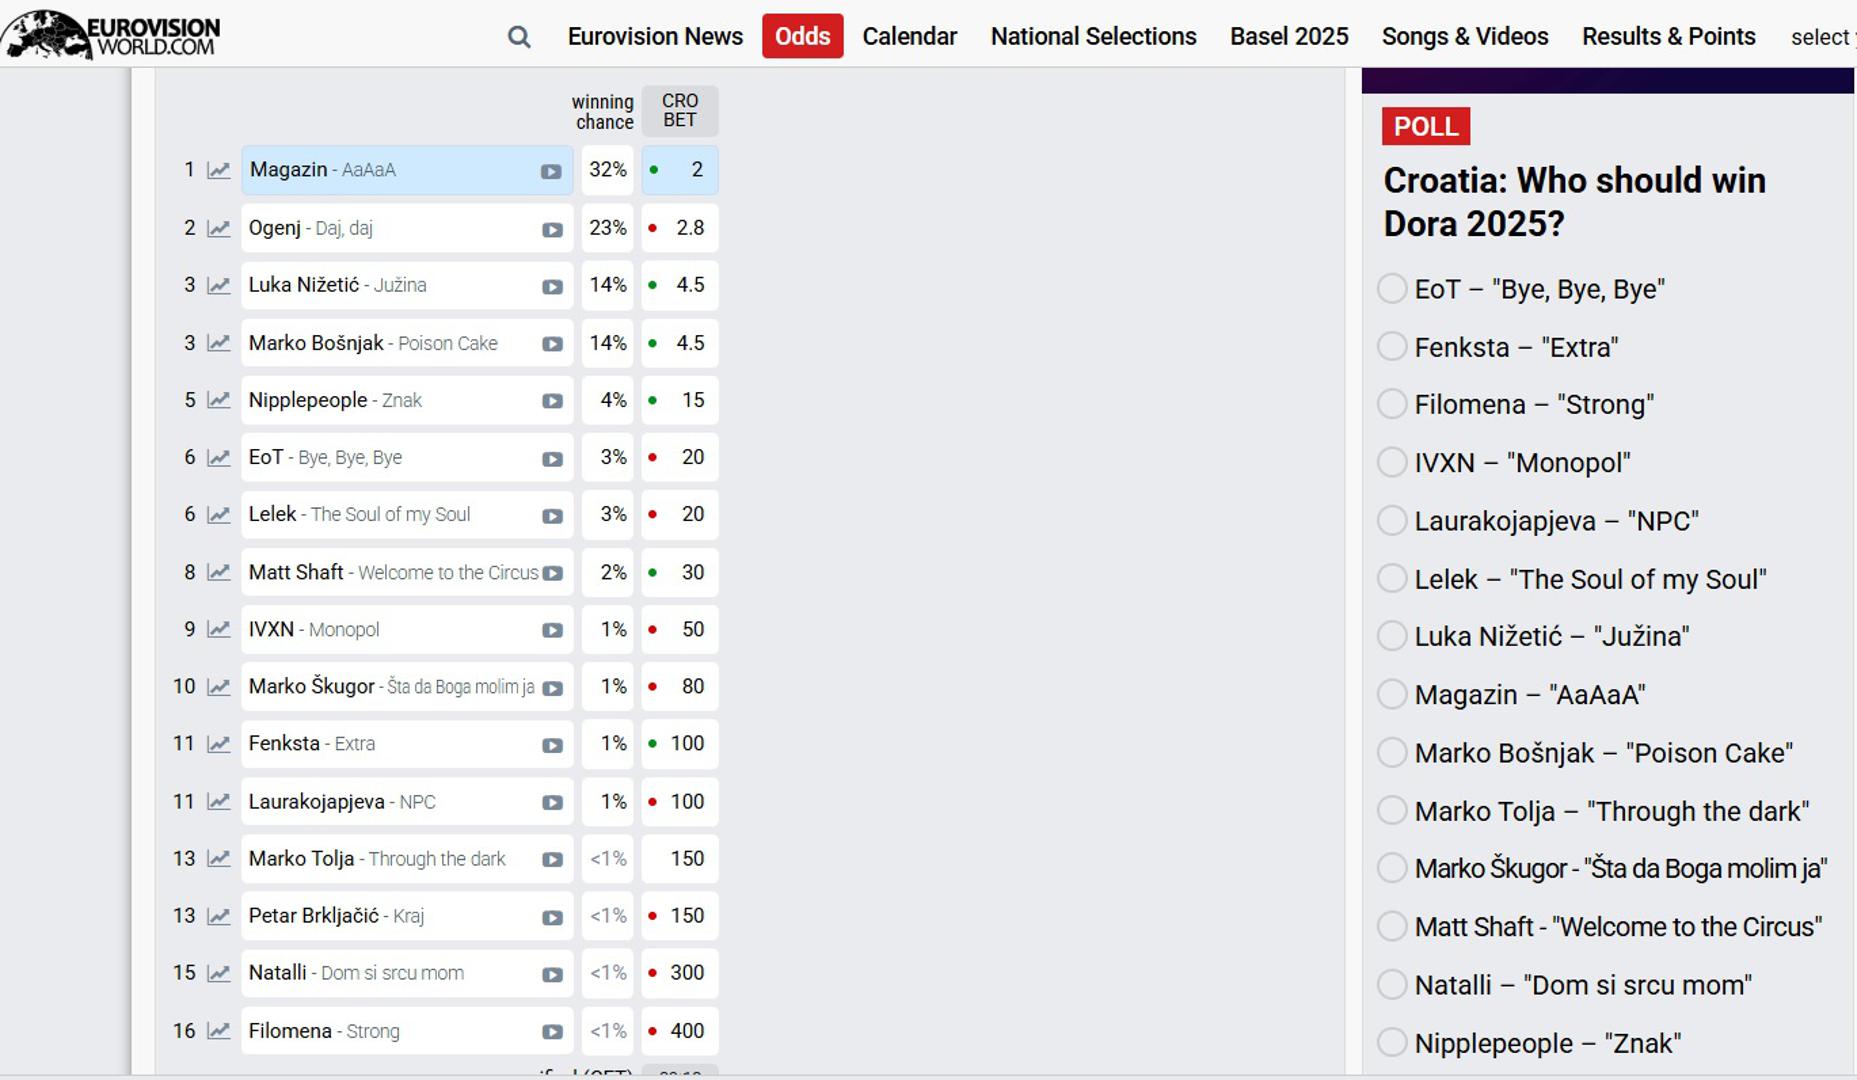Open the language select dropdown
Screen dimensions: 1857x1080
tap(1820, 37)
